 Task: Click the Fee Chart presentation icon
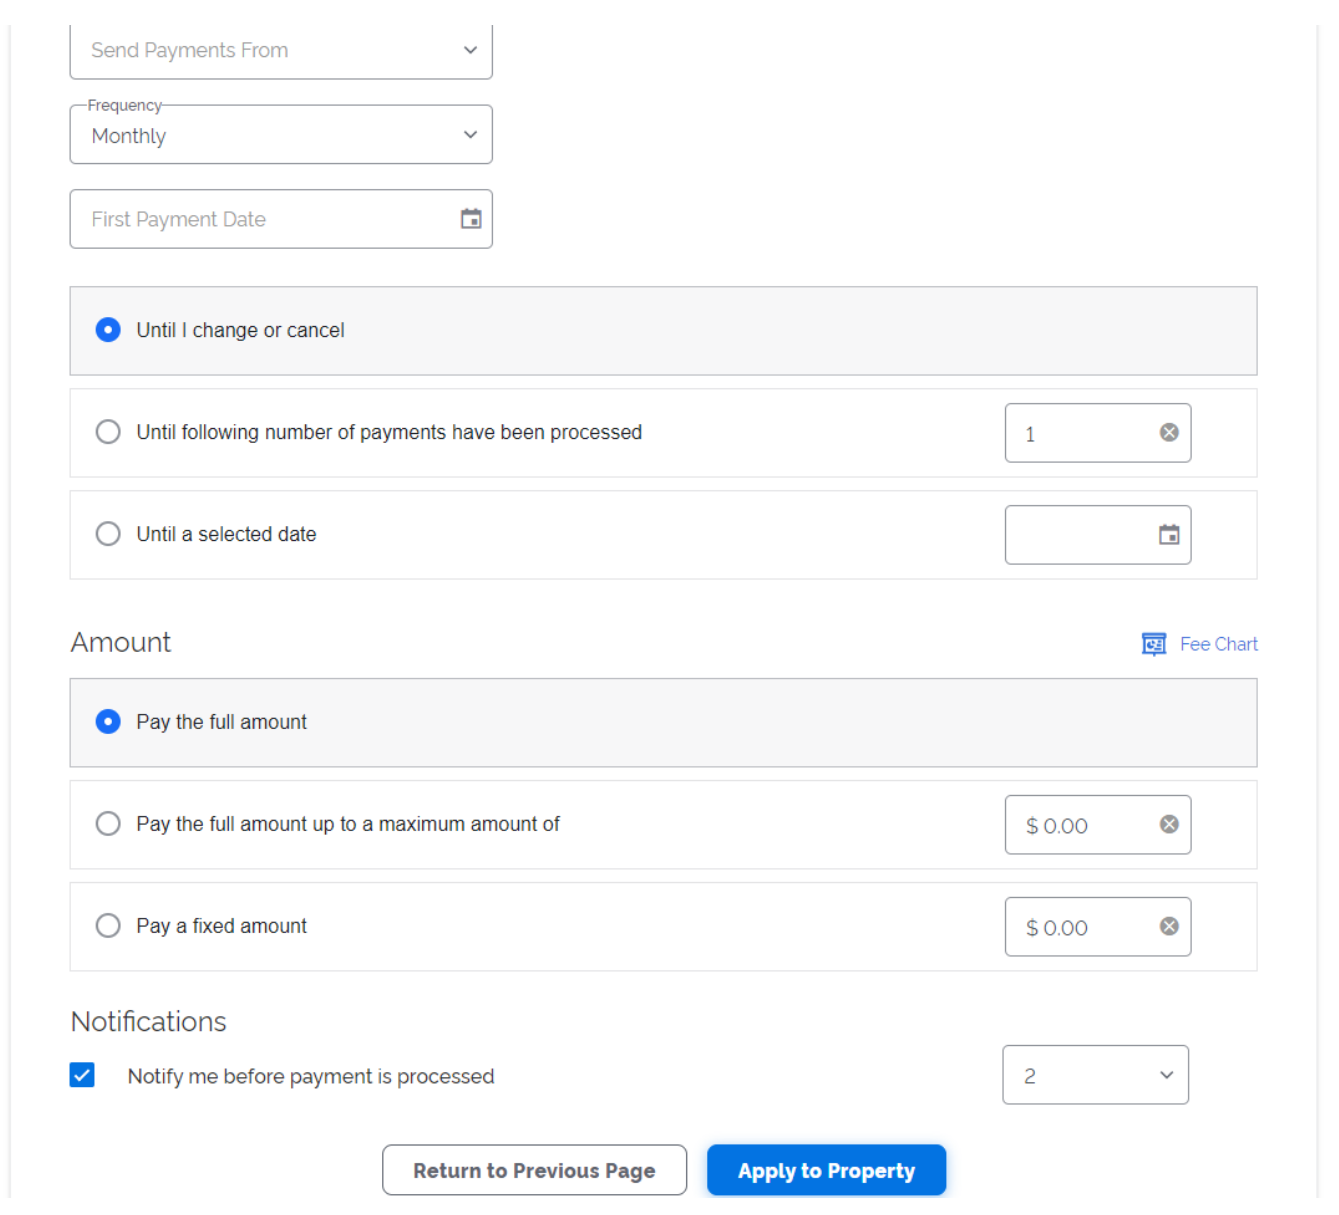point(1154,644)
